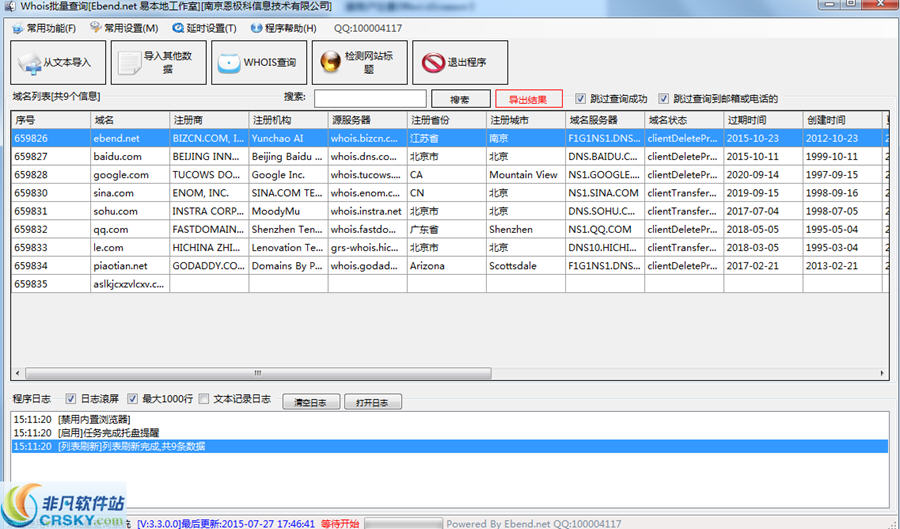Click the 源服务器 column header

[367, 120]
